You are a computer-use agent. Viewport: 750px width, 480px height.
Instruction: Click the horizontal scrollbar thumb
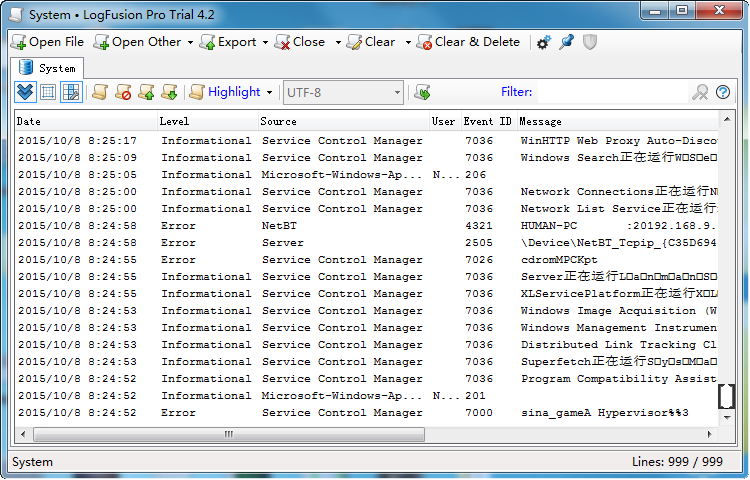(x=229, y=434)
